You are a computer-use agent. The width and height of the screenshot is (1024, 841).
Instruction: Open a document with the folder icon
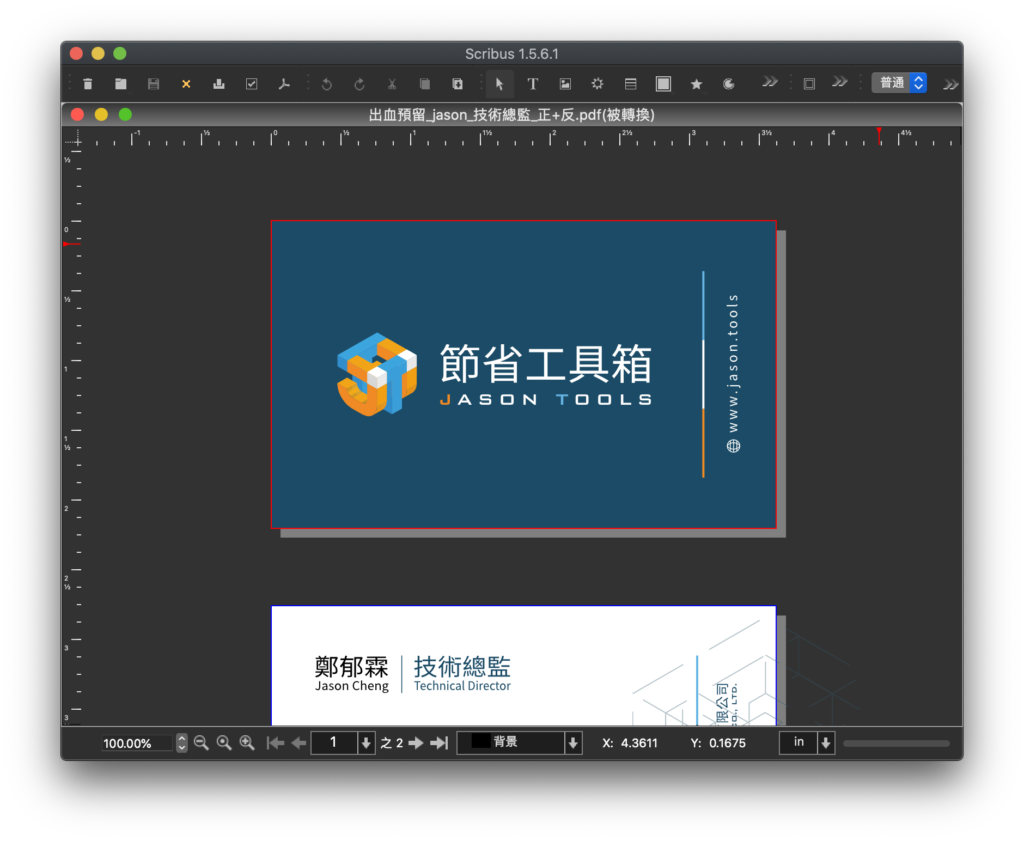121,84
